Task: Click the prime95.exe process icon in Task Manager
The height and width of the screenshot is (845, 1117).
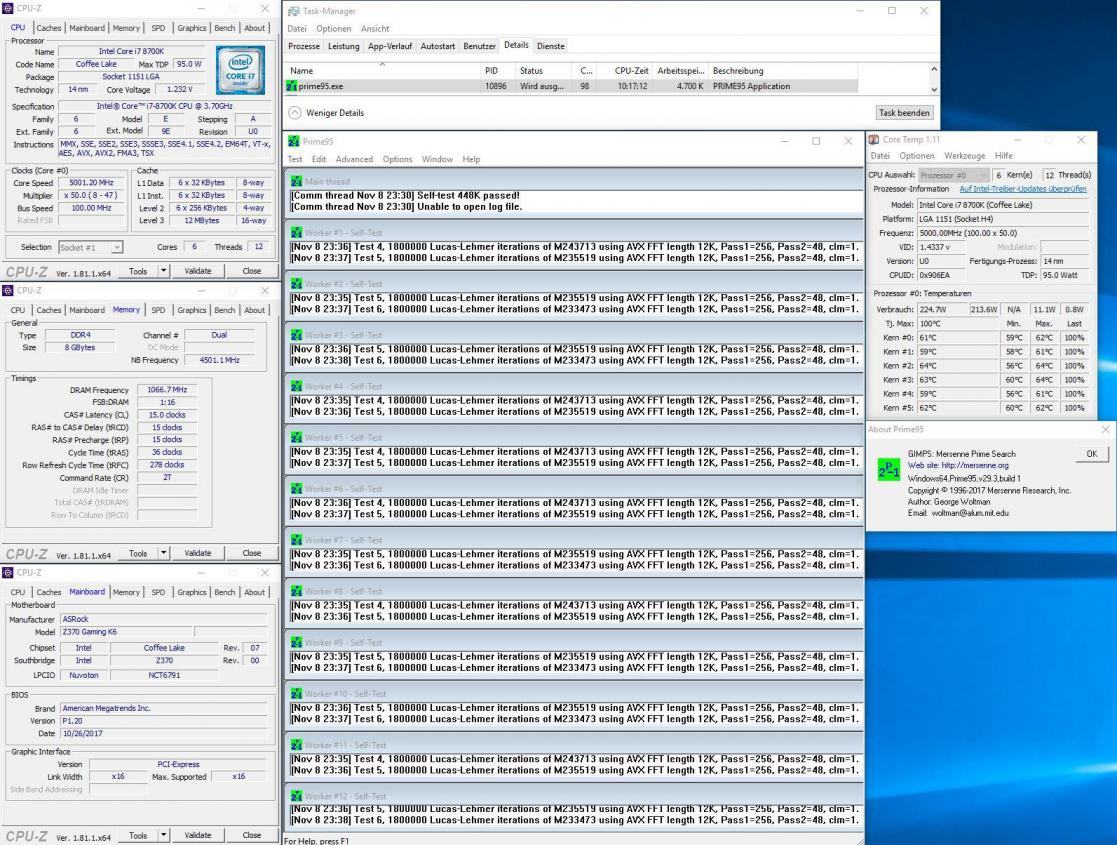Action: click(292, 86)
